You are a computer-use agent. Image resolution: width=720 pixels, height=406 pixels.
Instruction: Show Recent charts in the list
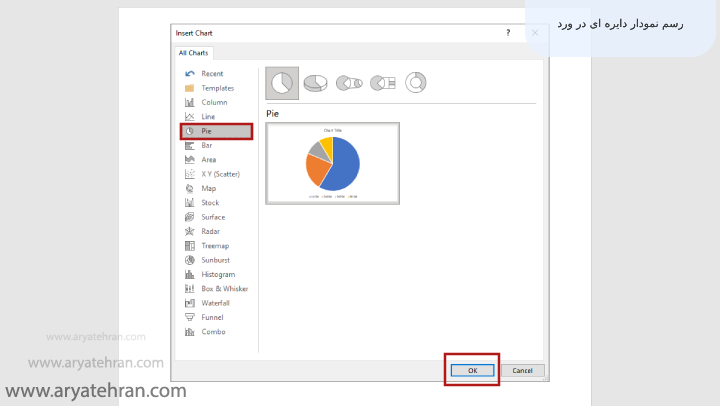212,73
